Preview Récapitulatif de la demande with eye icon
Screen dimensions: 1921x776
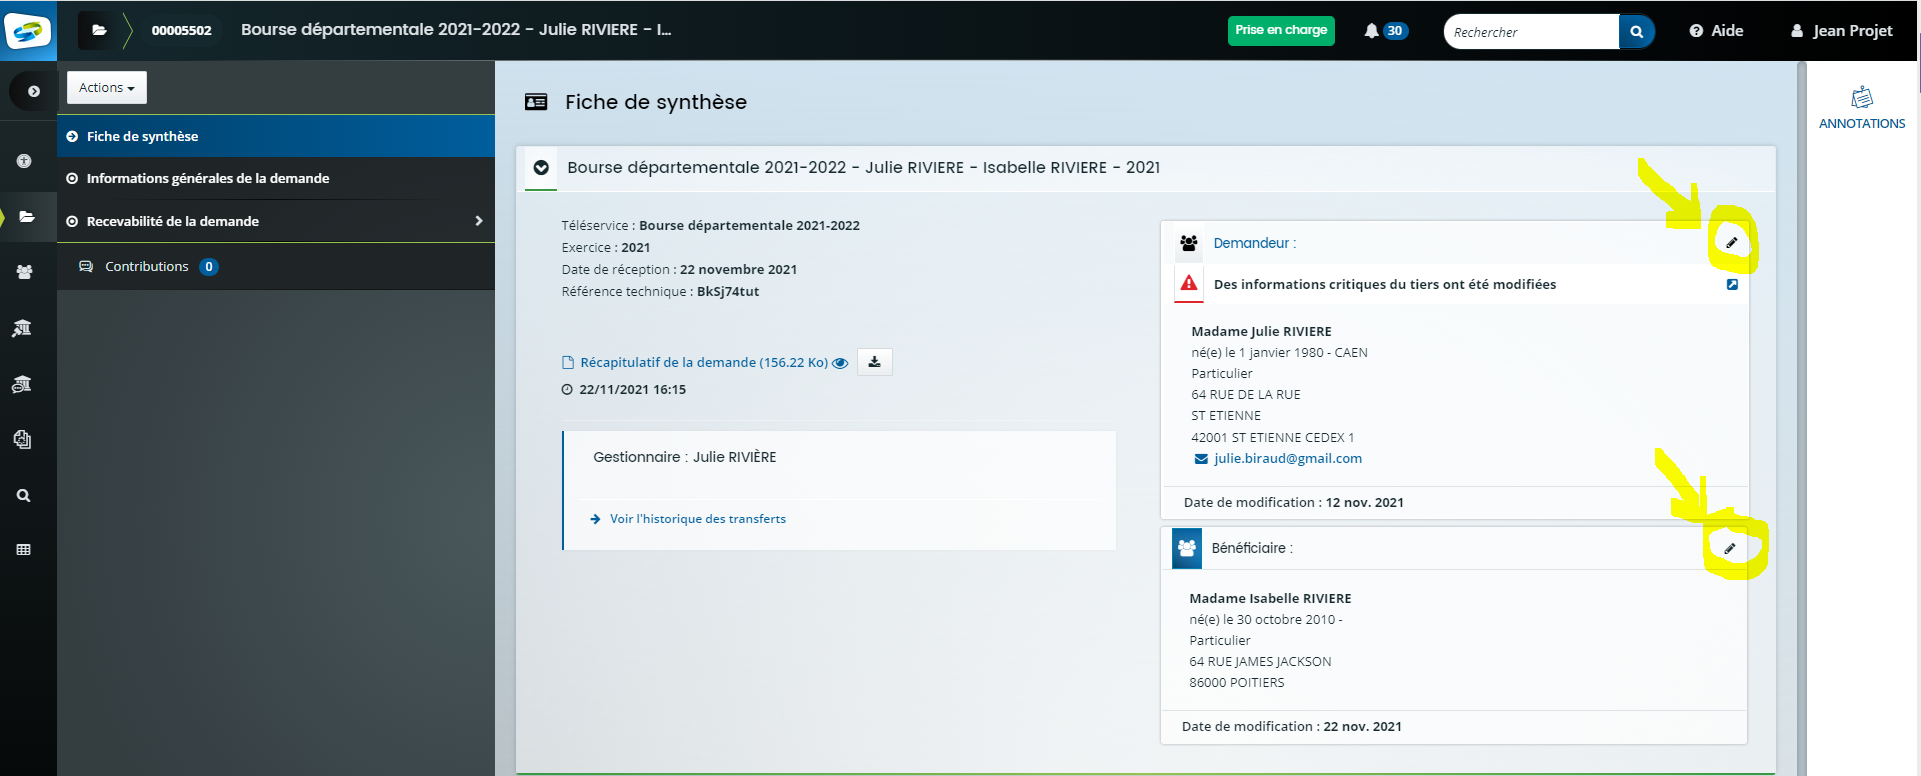pos(840,363)
